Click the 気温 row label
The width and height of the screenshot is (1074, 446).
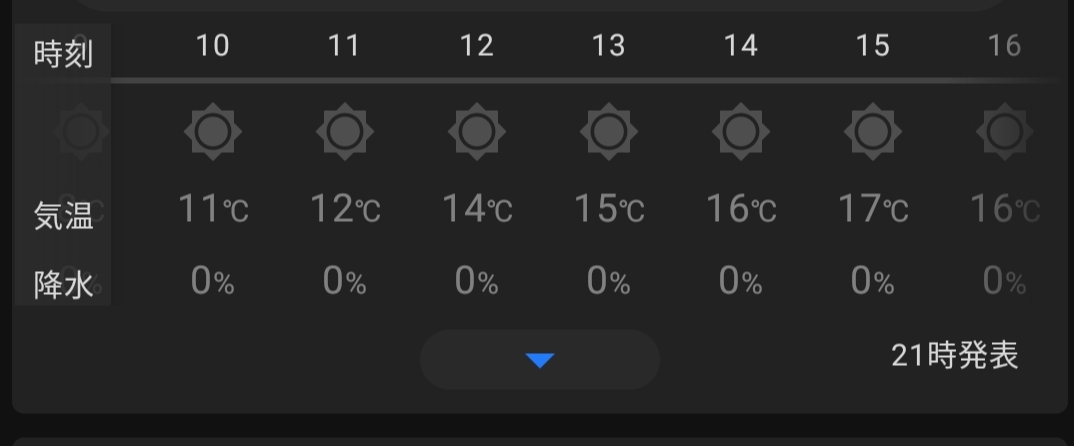click(63, 216)
